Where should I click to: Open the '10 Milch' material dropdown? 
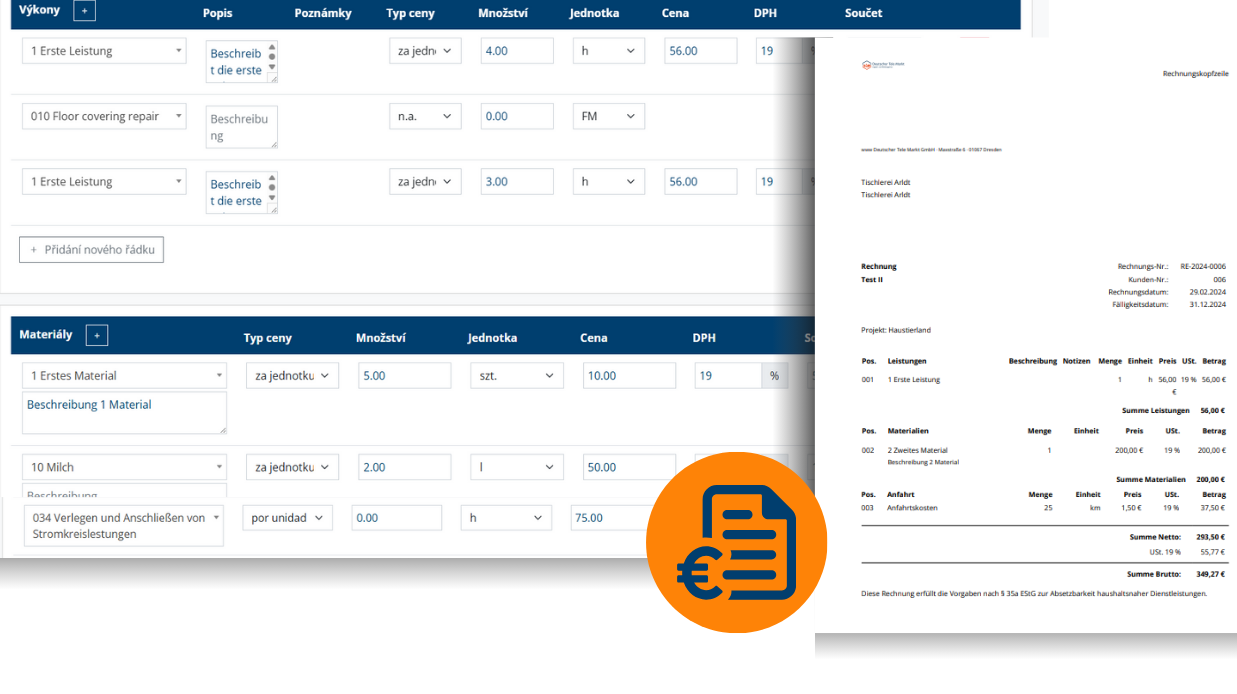[124, 467]
